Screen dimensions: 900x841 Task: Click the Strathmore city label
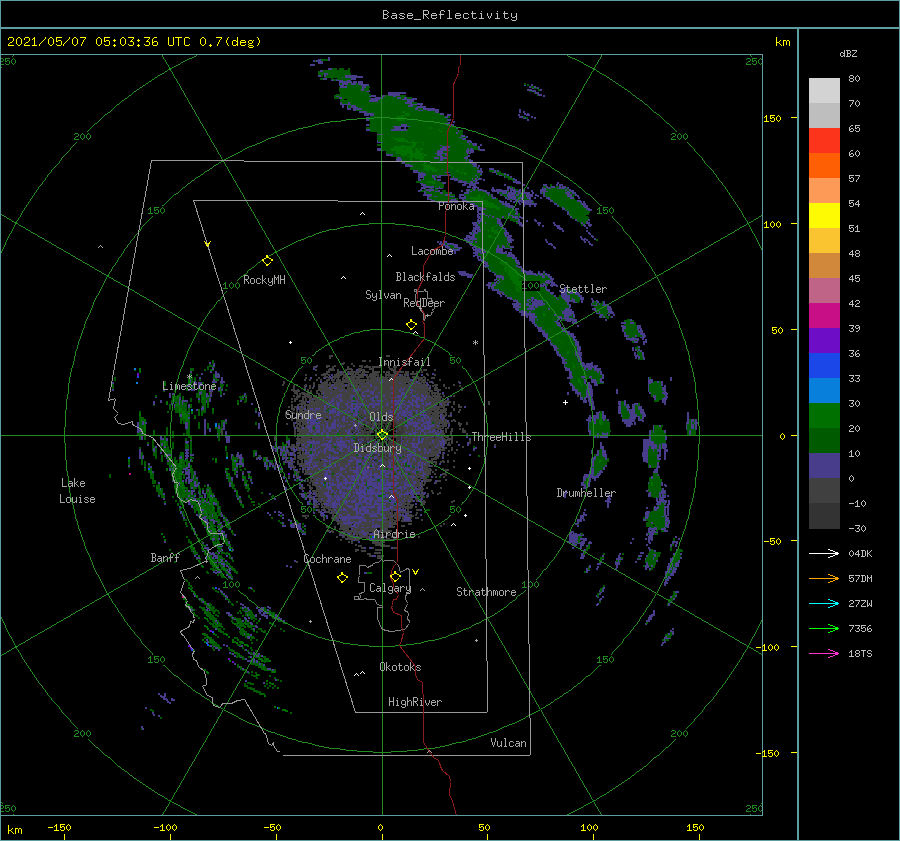[486, 592]
